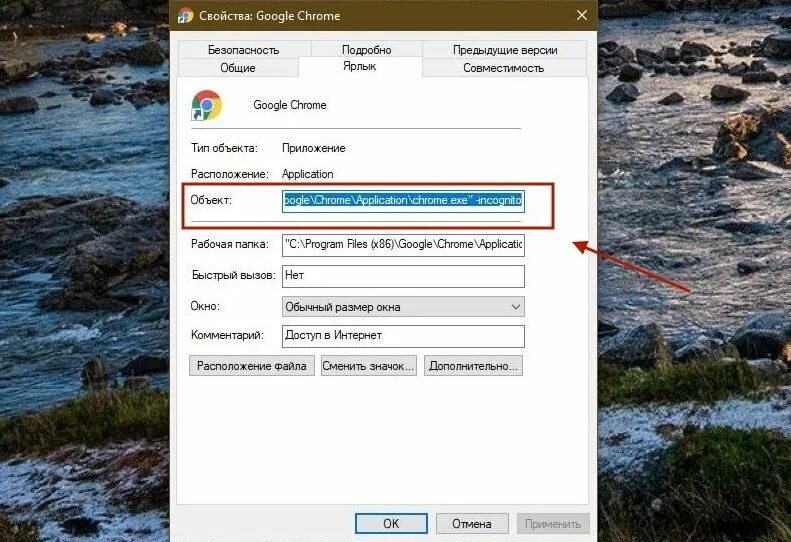791x542 pixels.
Task: Click the Тип объекта label
Action: 224,148
